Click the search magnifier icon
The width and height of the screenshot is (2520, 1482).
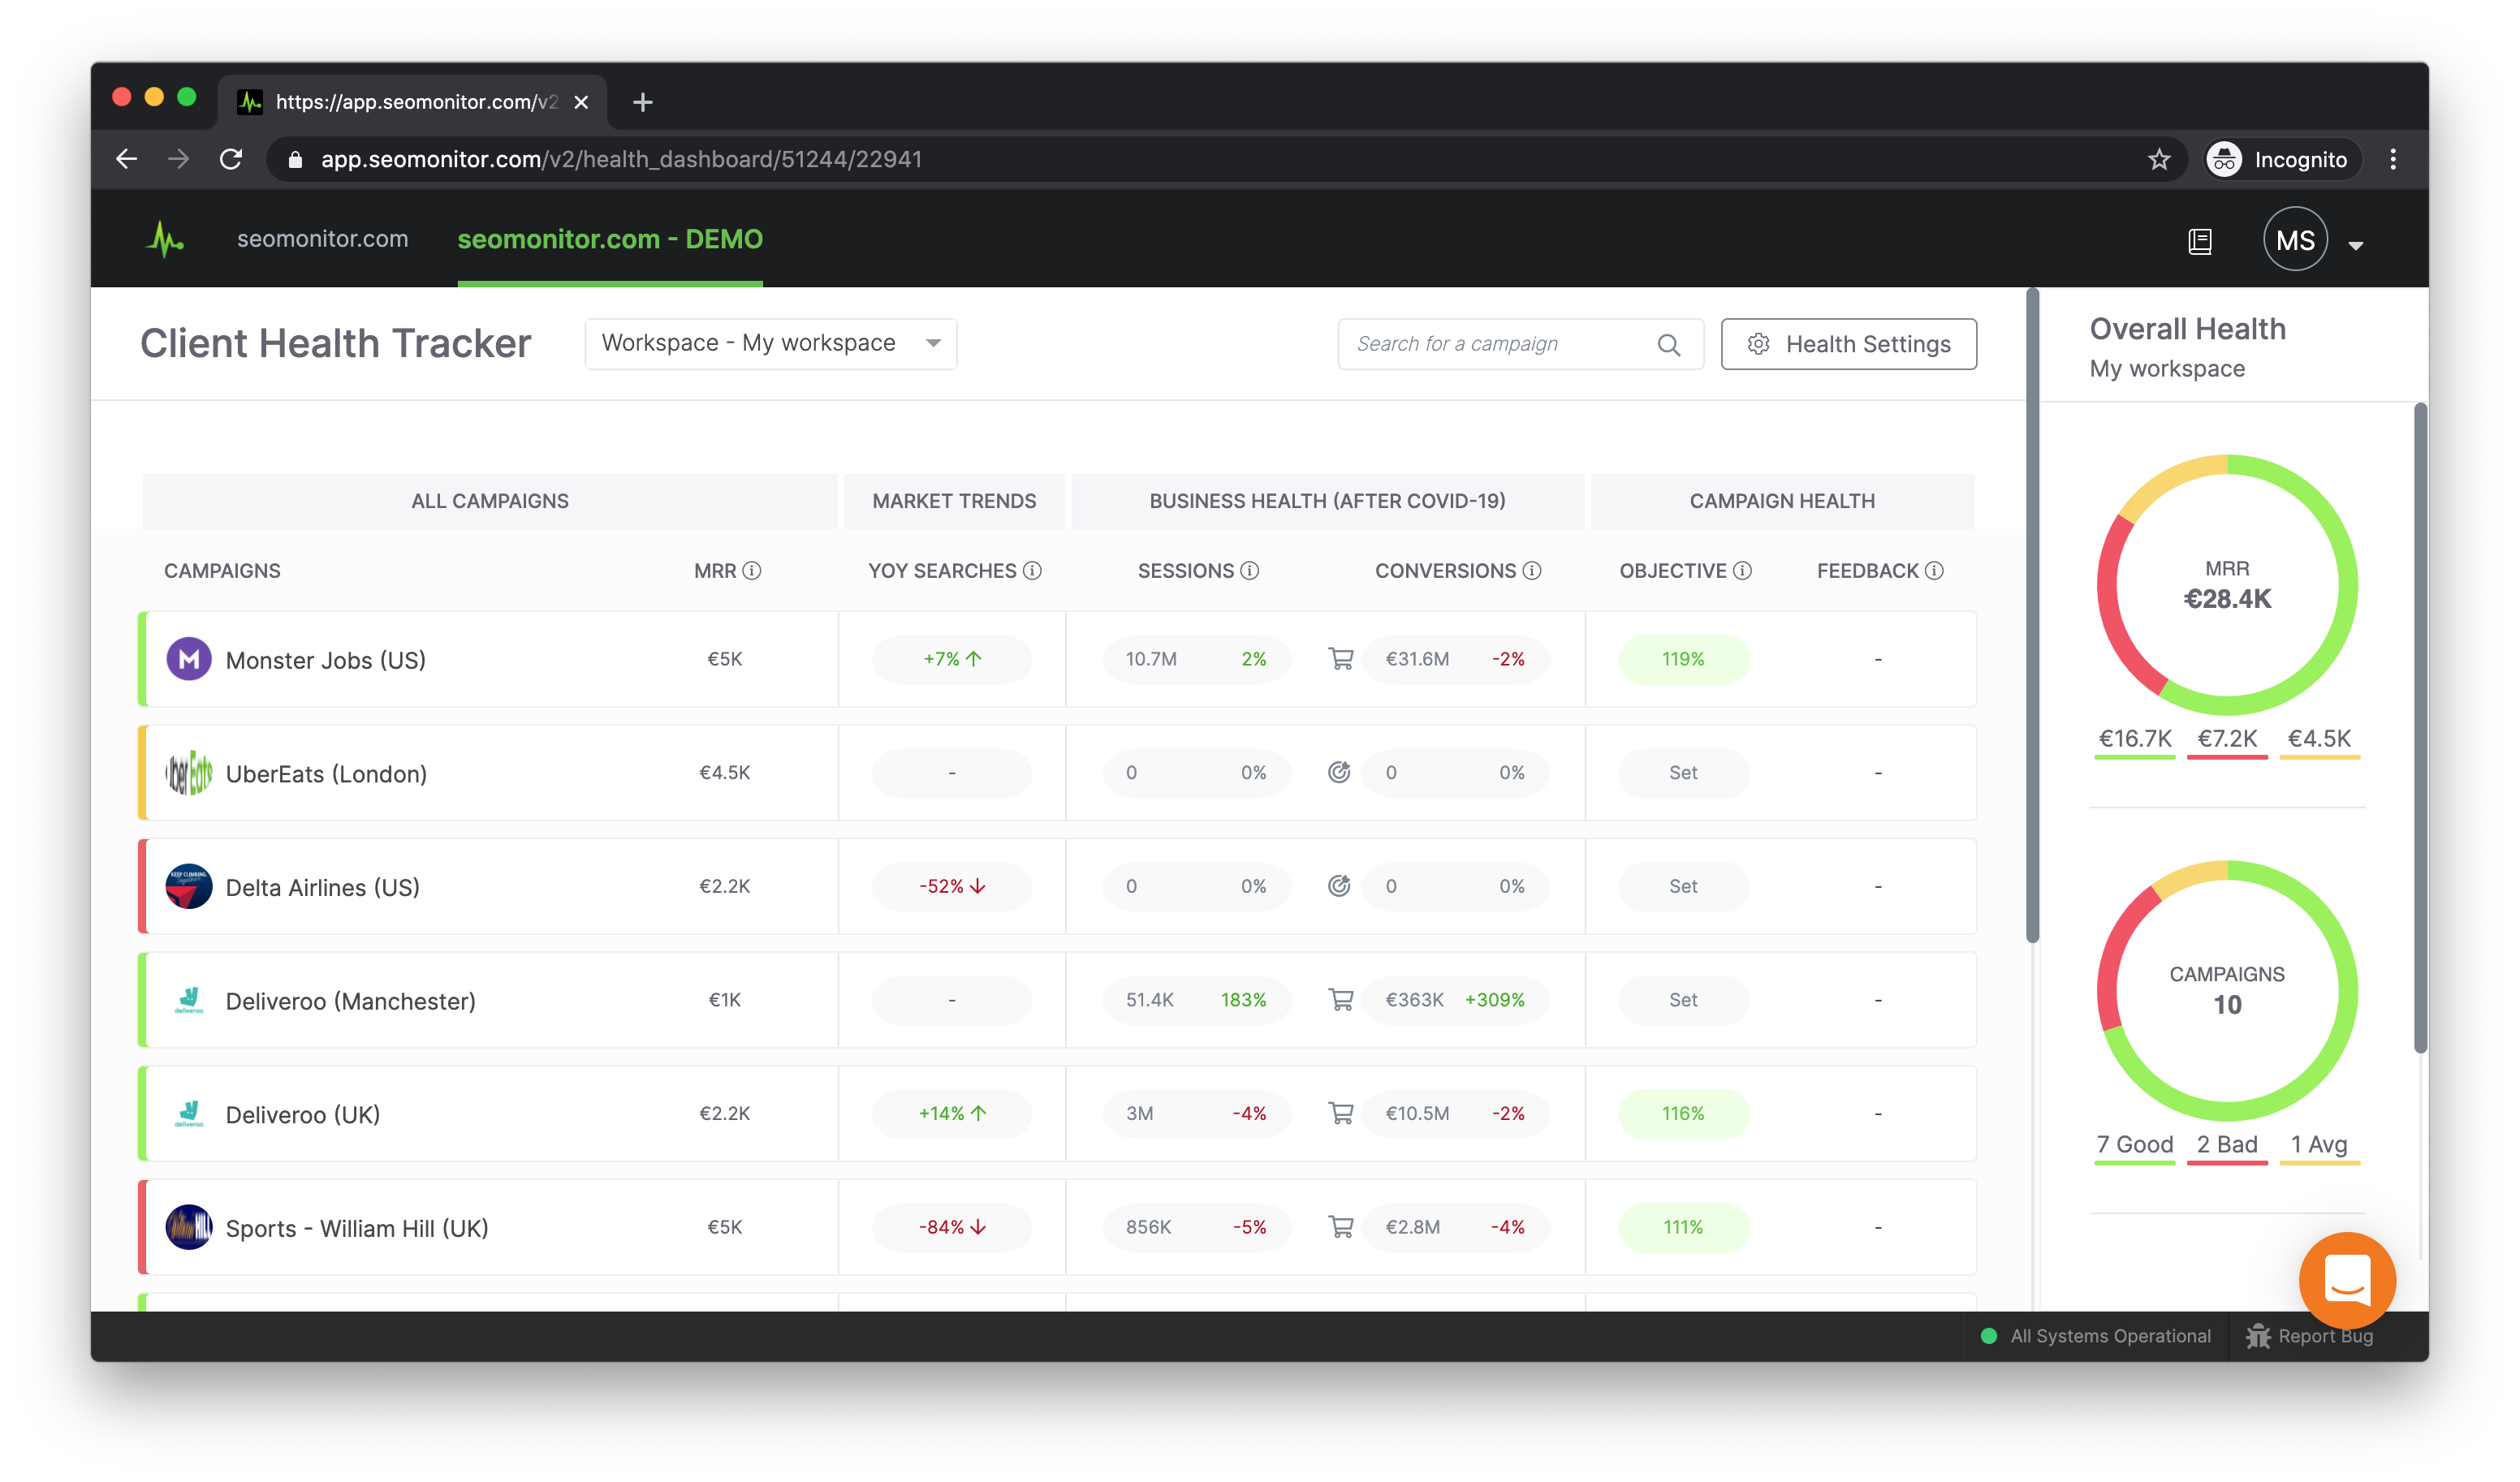[x=1668, y=345]
